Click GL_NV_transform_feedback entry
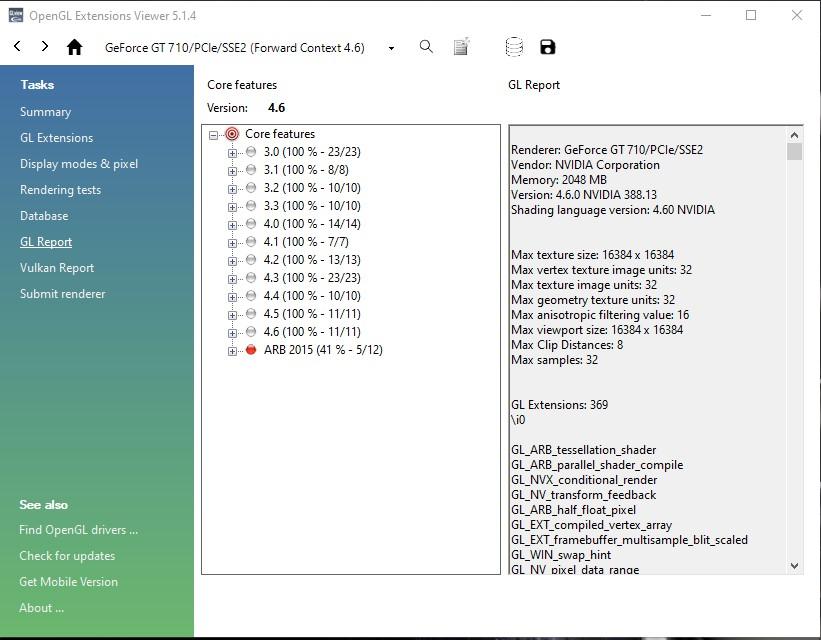 pos(583,495)
